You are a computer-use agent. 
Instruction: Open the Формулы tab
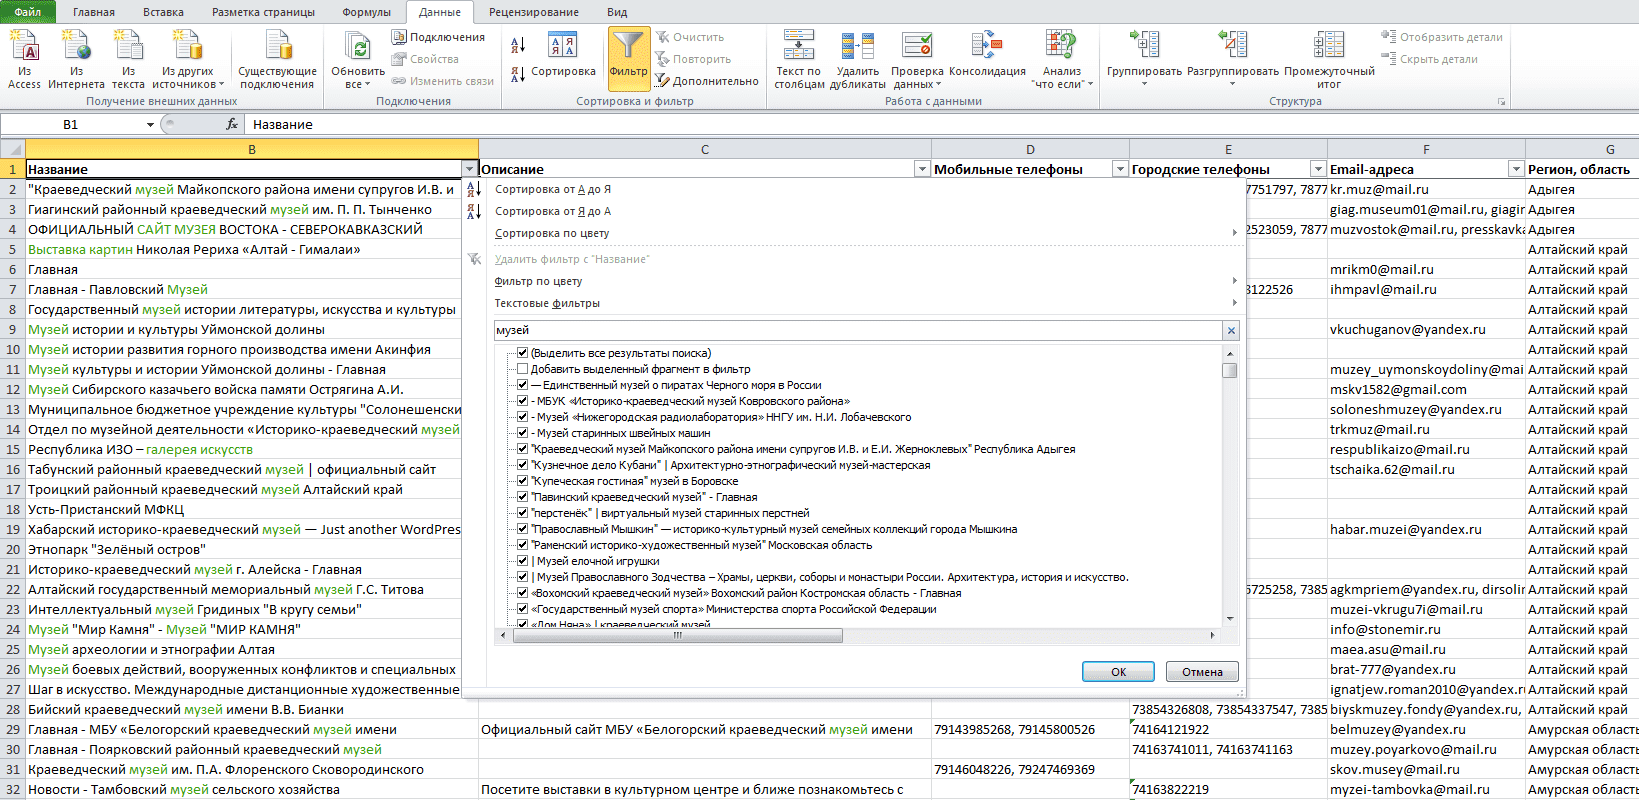click(x=367, y=12)
